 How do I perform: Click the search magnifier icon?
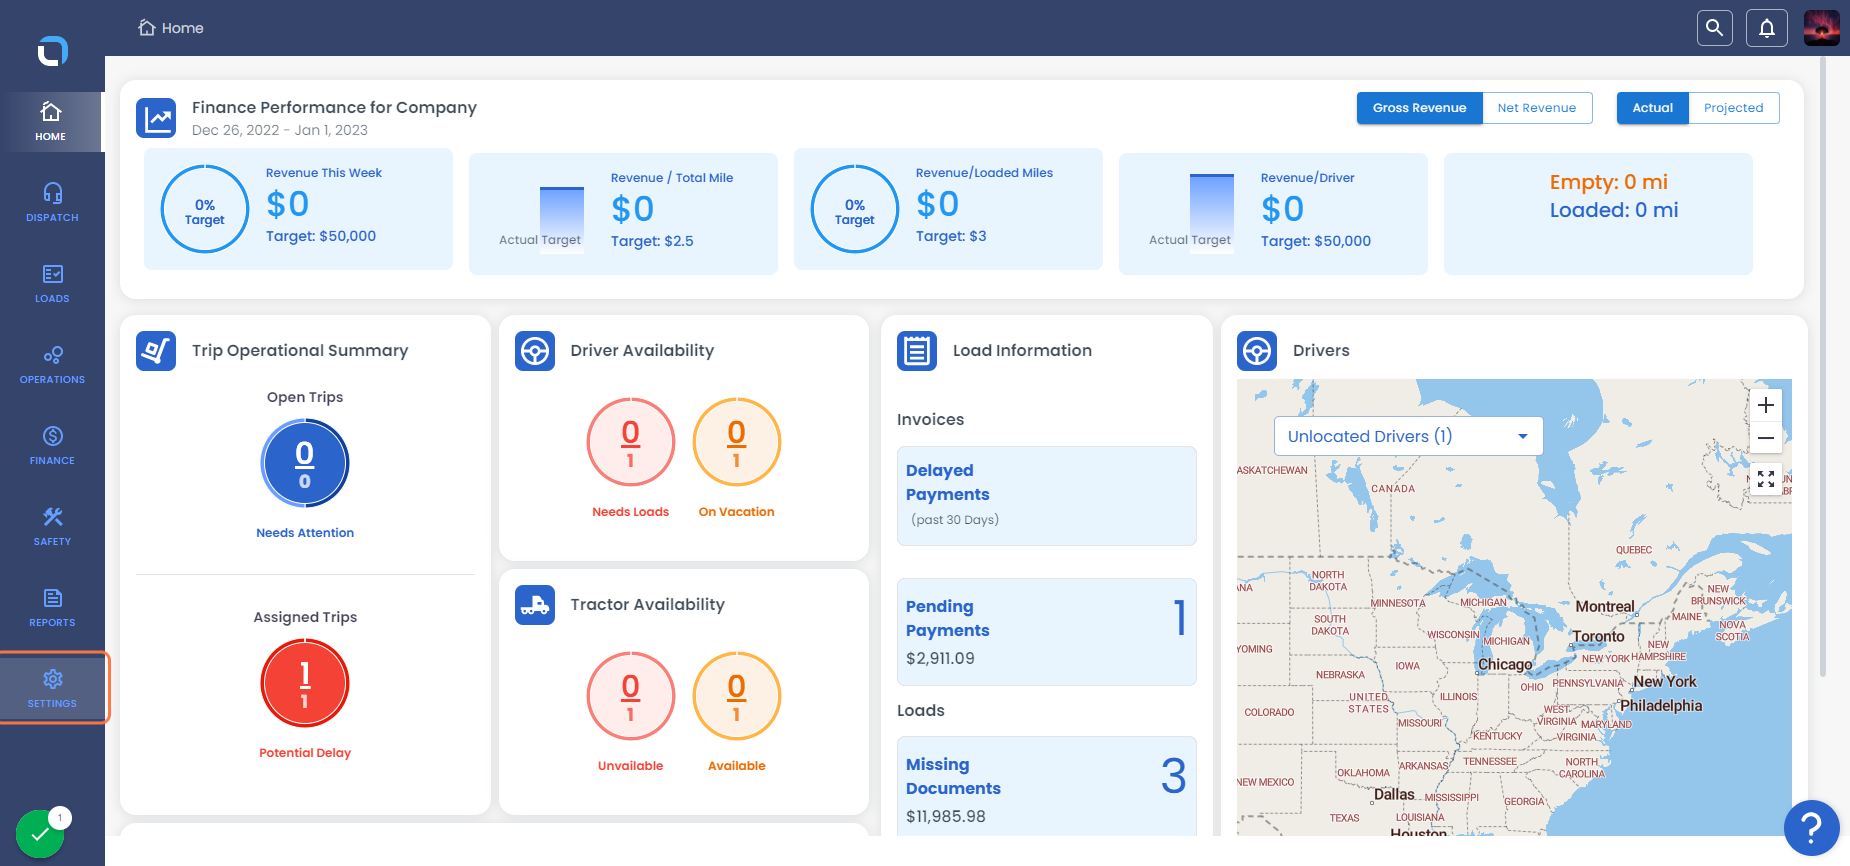tap(1714, 28)
